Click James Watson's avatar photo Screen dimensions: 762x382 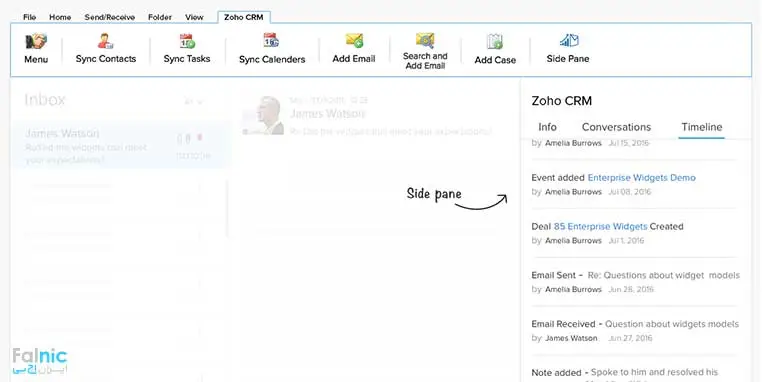(263, 115)
